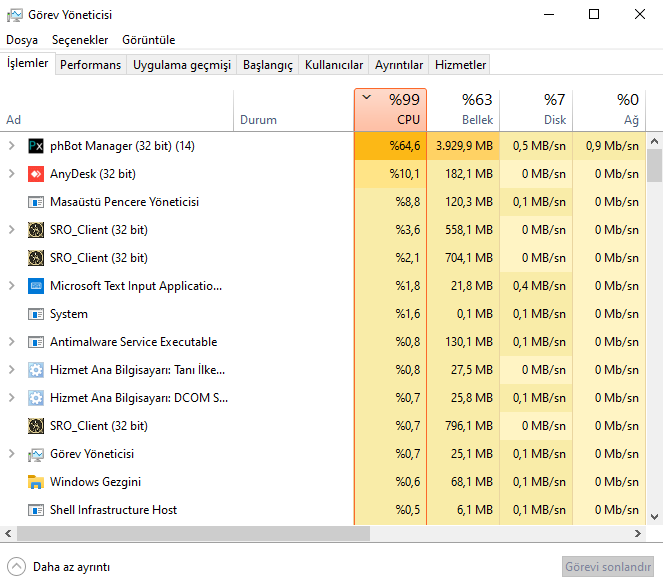Viewport: 663px width, 587px height.
Task: Sort by the CPU column header
Action: point(390,110)
